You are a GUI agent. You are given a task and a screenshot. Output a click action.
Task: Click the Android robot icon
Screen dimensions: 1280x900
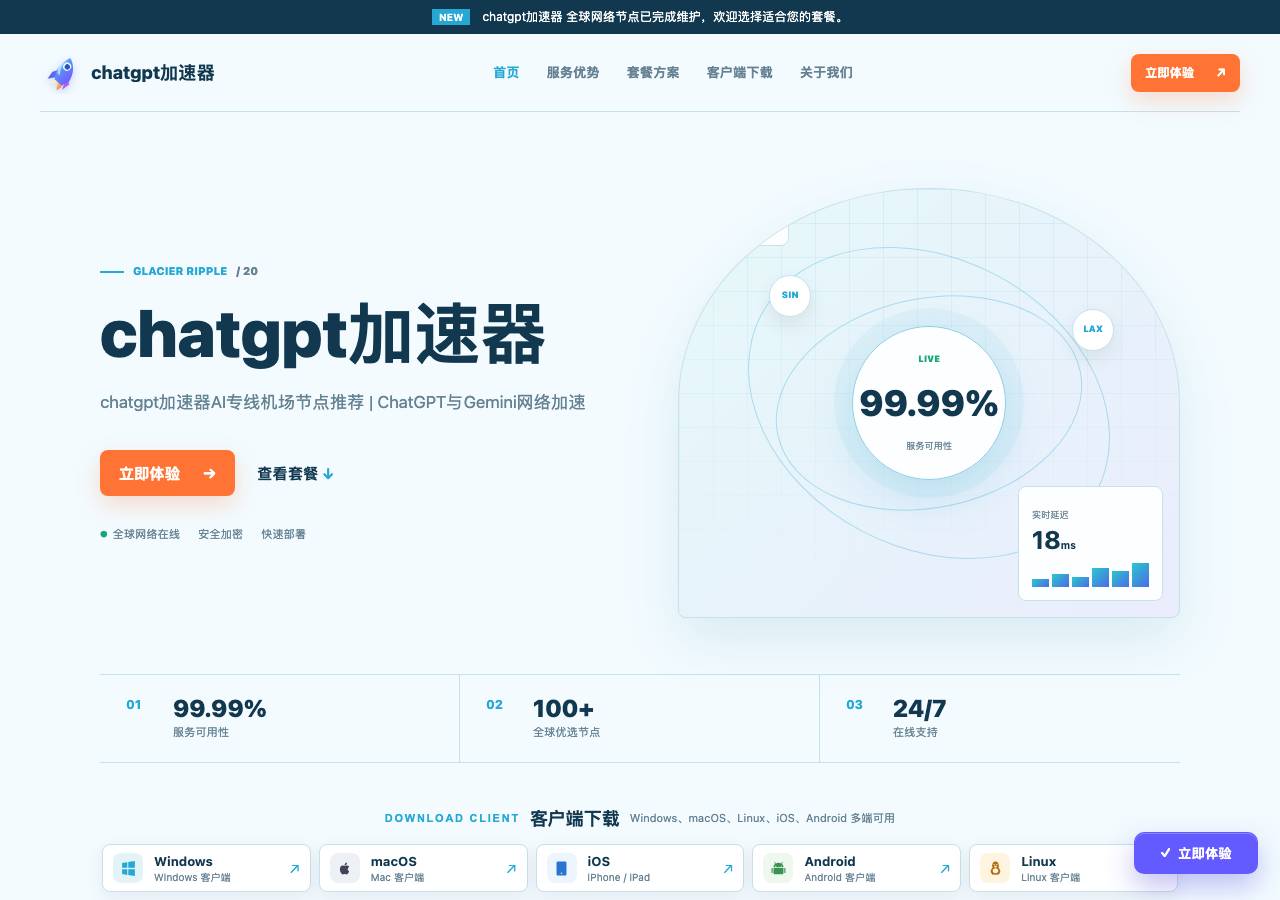pyautogui.click(x=778, y=868)
